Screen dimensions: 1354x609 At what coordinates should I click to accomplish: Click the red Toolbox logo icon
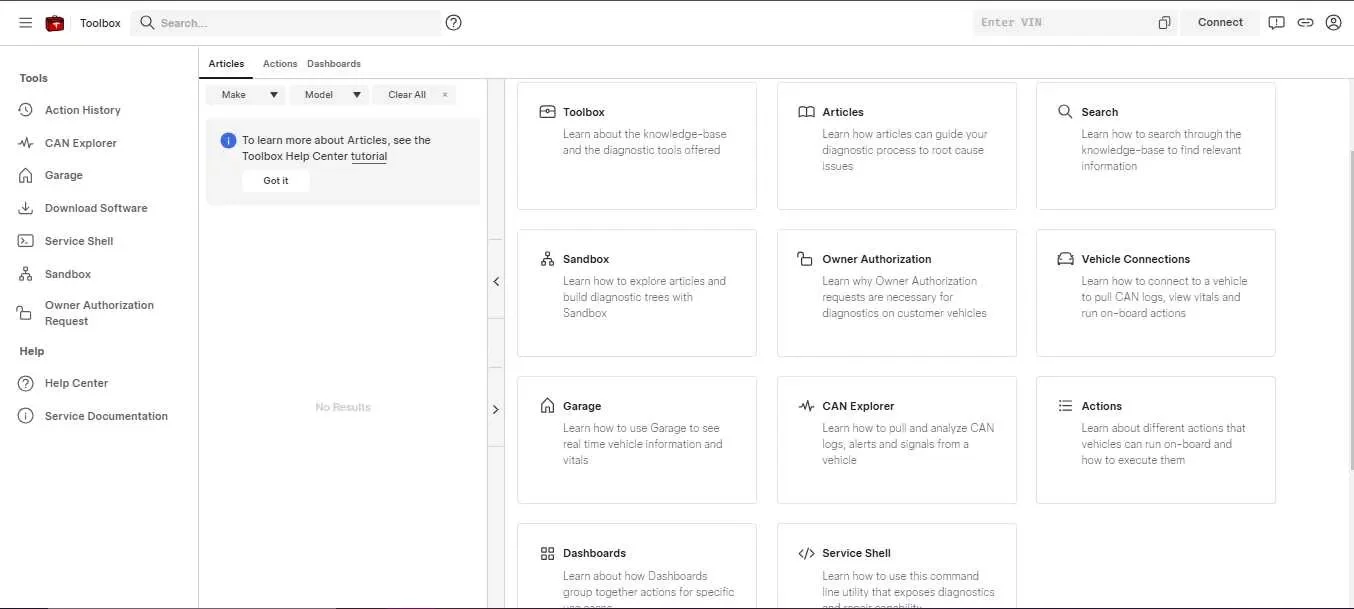pyautogui.click(x=55, y=22)
